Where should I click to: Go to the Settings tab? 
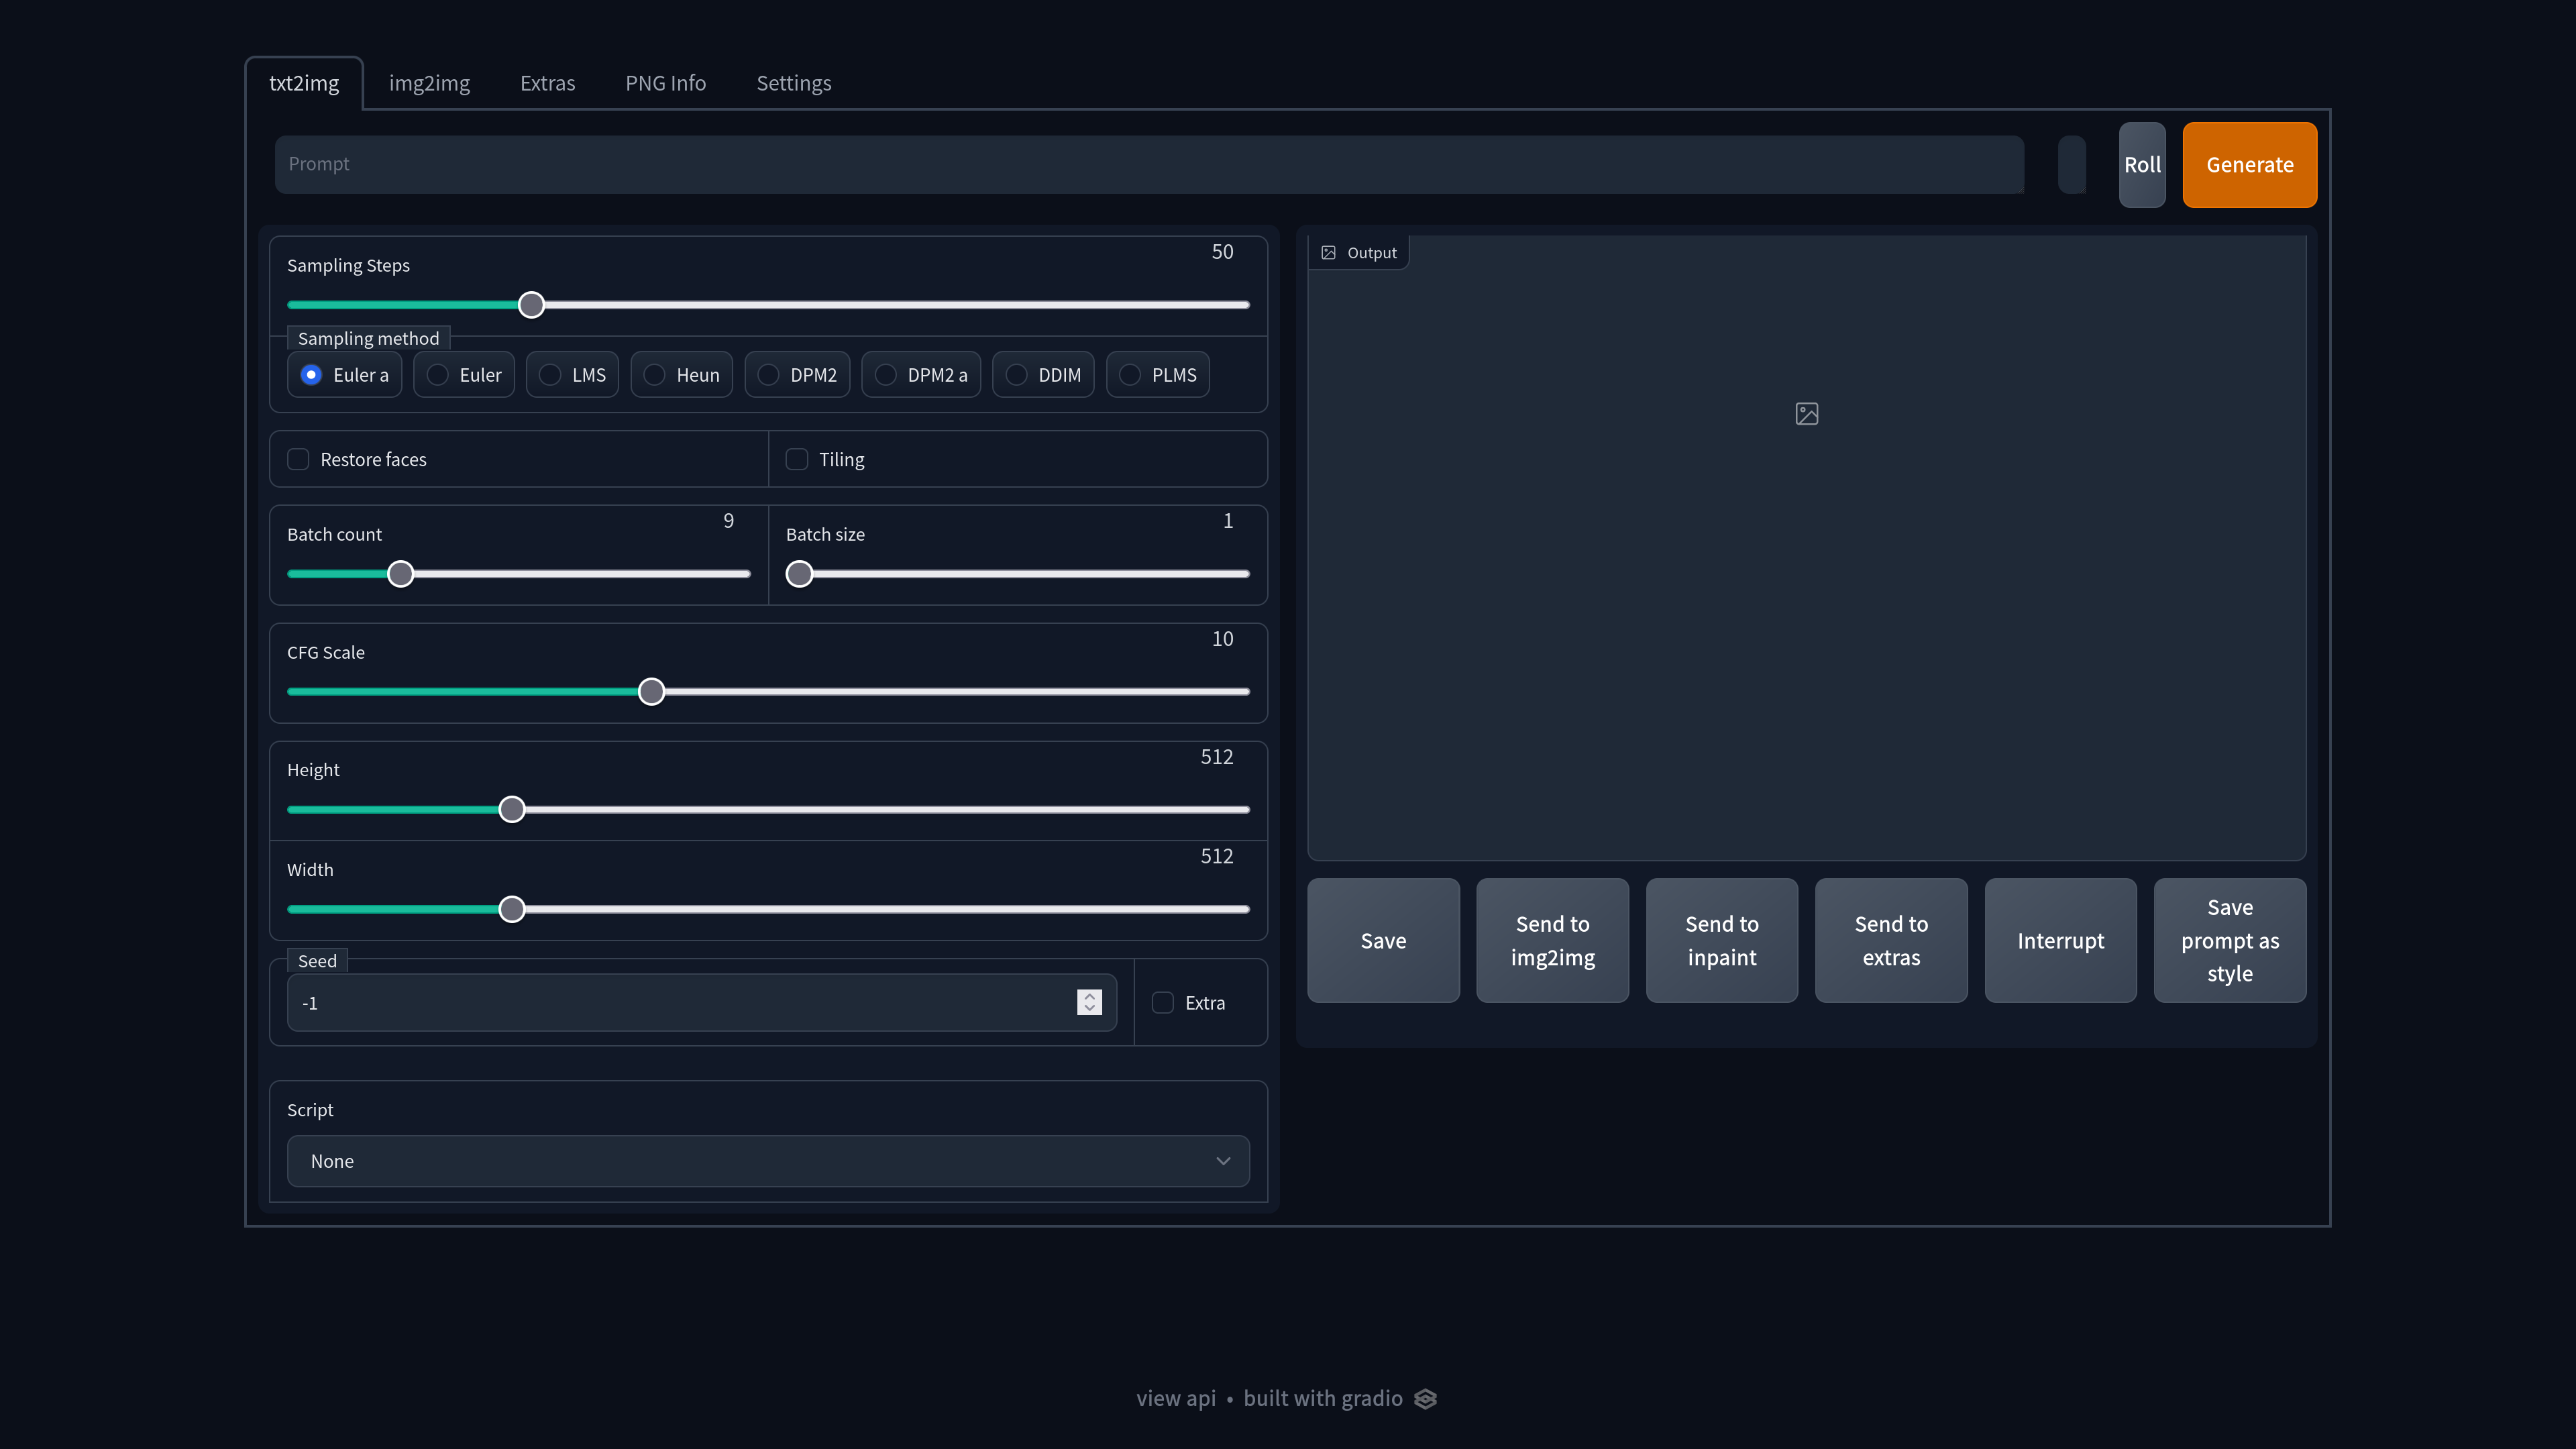tap(793, 83)
